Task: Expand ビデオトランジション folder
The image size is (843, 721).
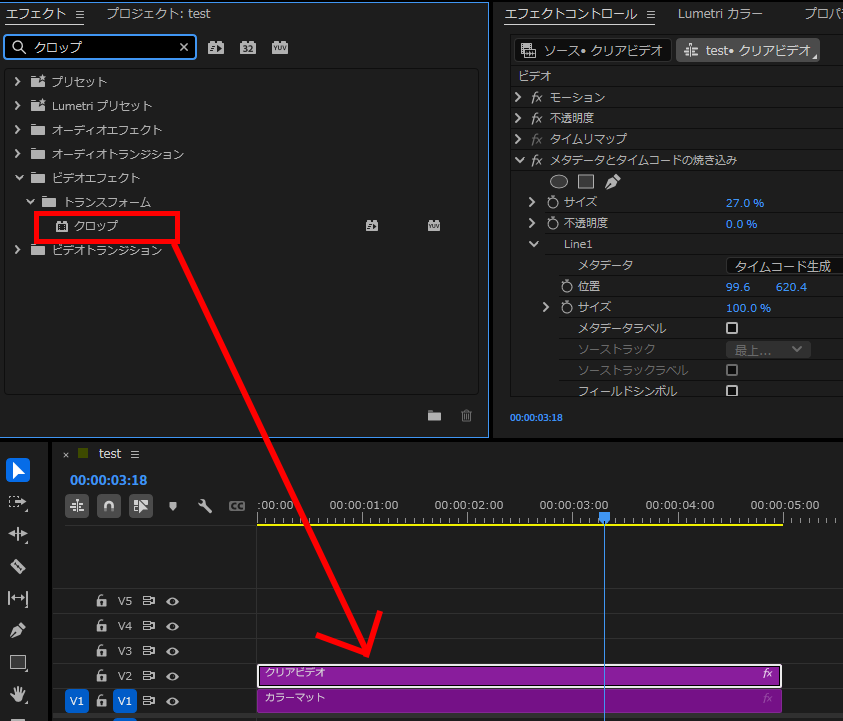Action: [x=18, y=250]
